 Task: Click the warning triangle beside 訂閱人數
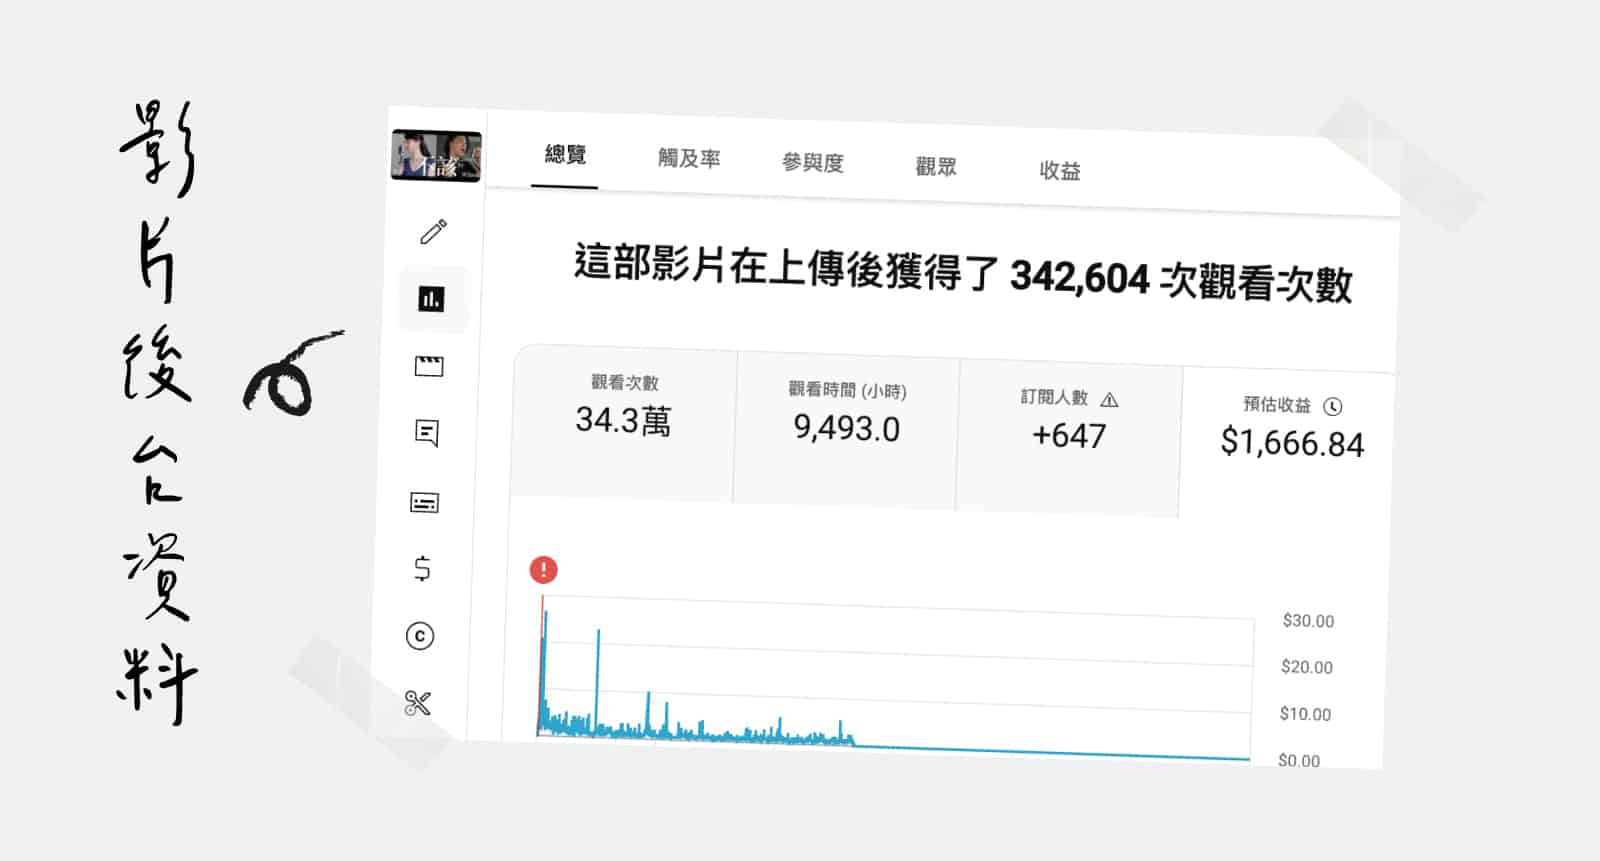click(1109, 400)
